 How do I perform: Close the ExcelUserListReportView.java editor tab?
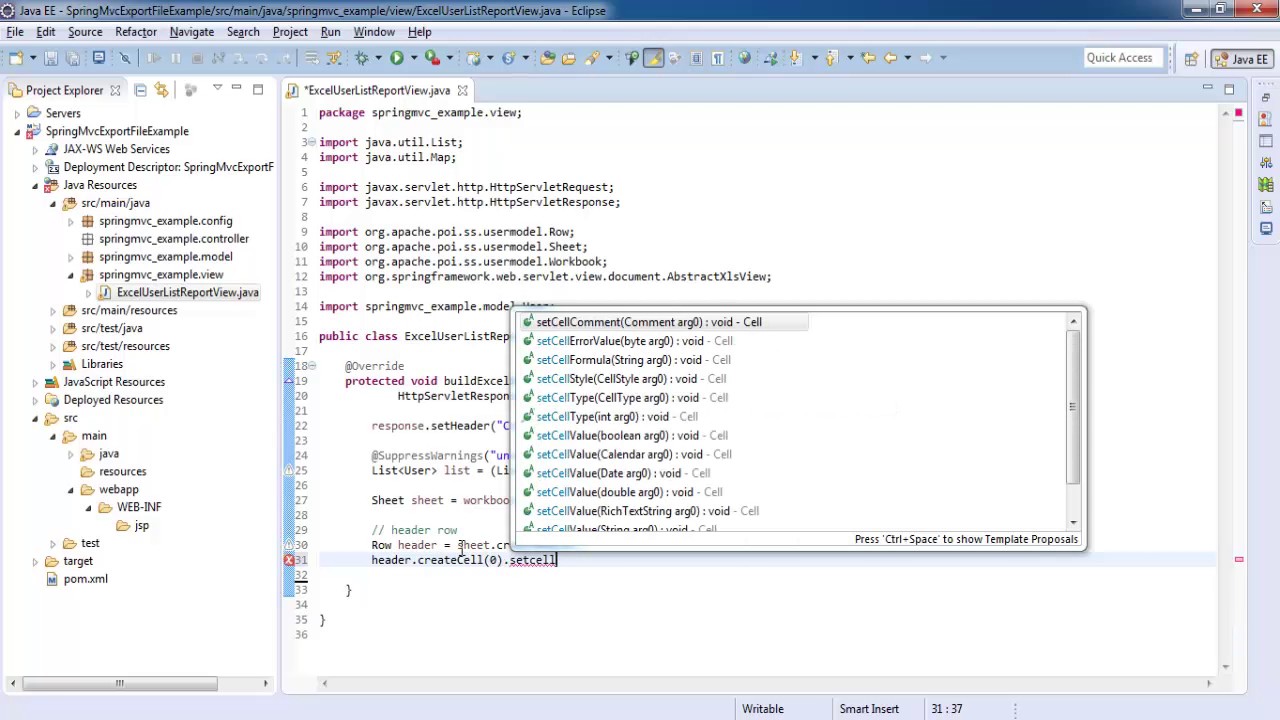click(x=462, y=90)
